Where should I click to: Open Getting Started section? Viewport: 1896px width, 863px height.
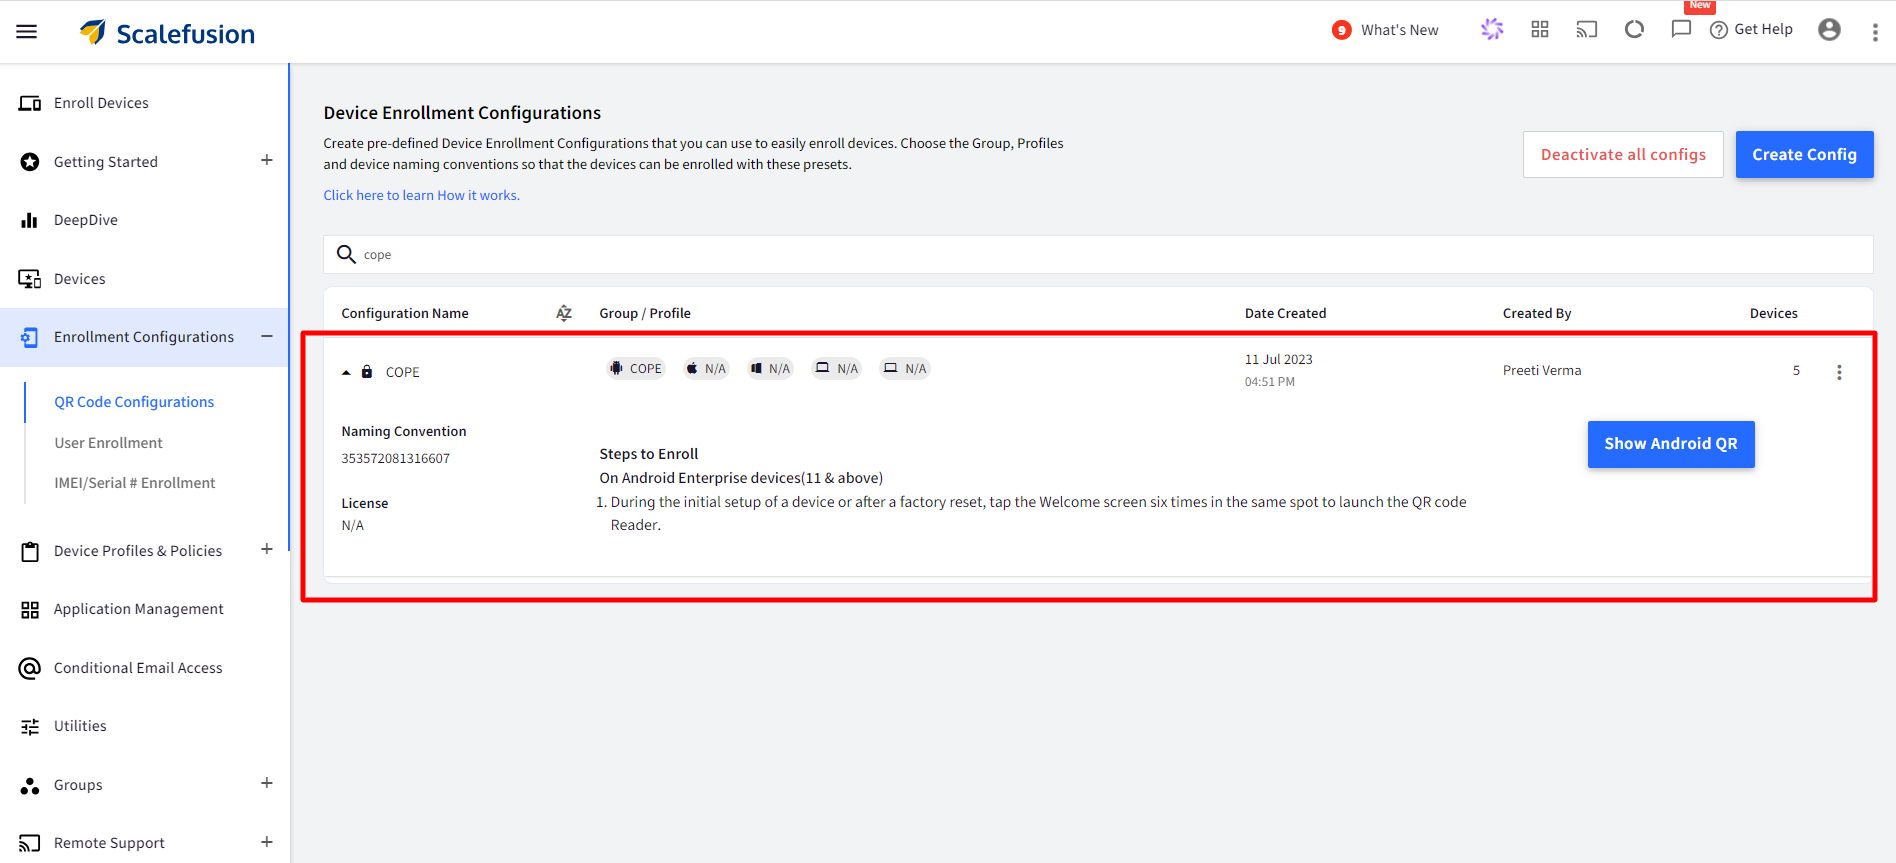coord(106,162)
